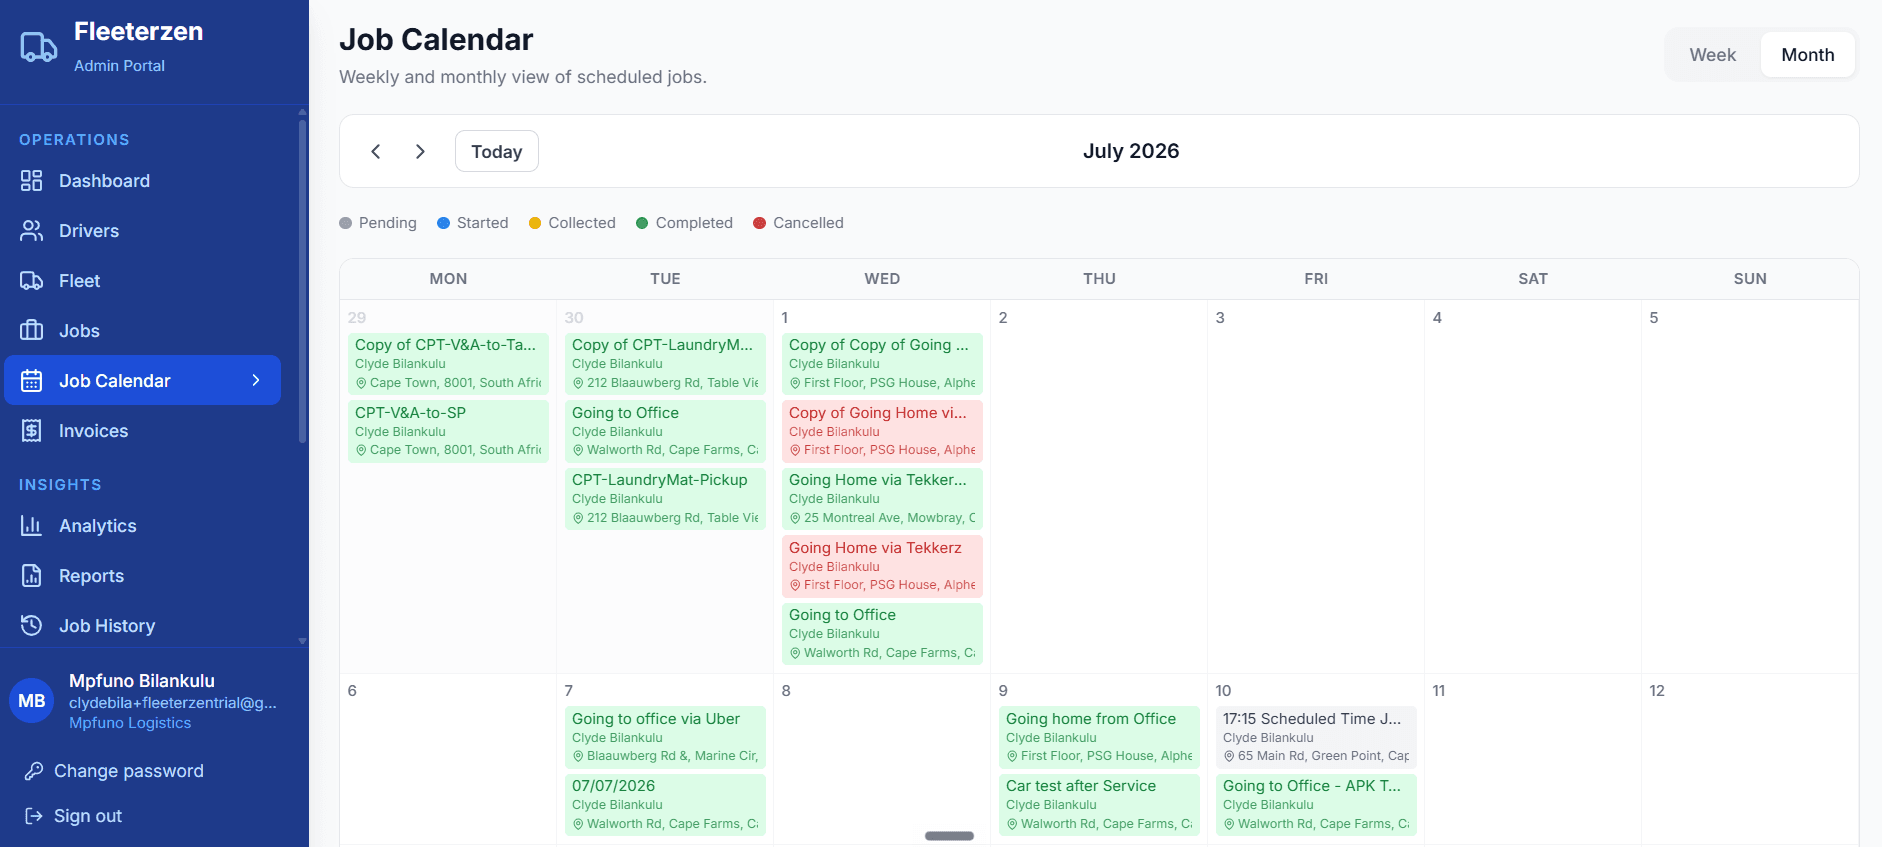Click the Reports file icon
The image size is (1882, 847).
[x=32, y=576]
